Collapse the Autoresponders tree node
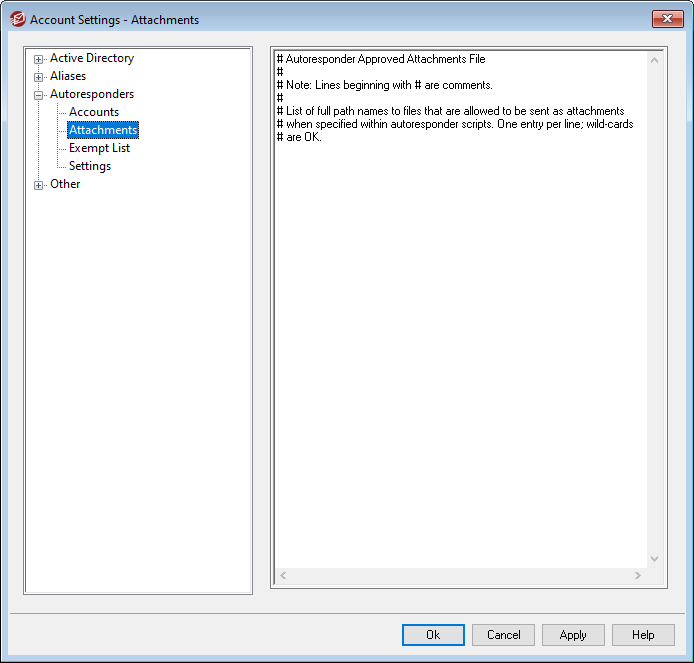The image size is (694, 663). (39, 95)
